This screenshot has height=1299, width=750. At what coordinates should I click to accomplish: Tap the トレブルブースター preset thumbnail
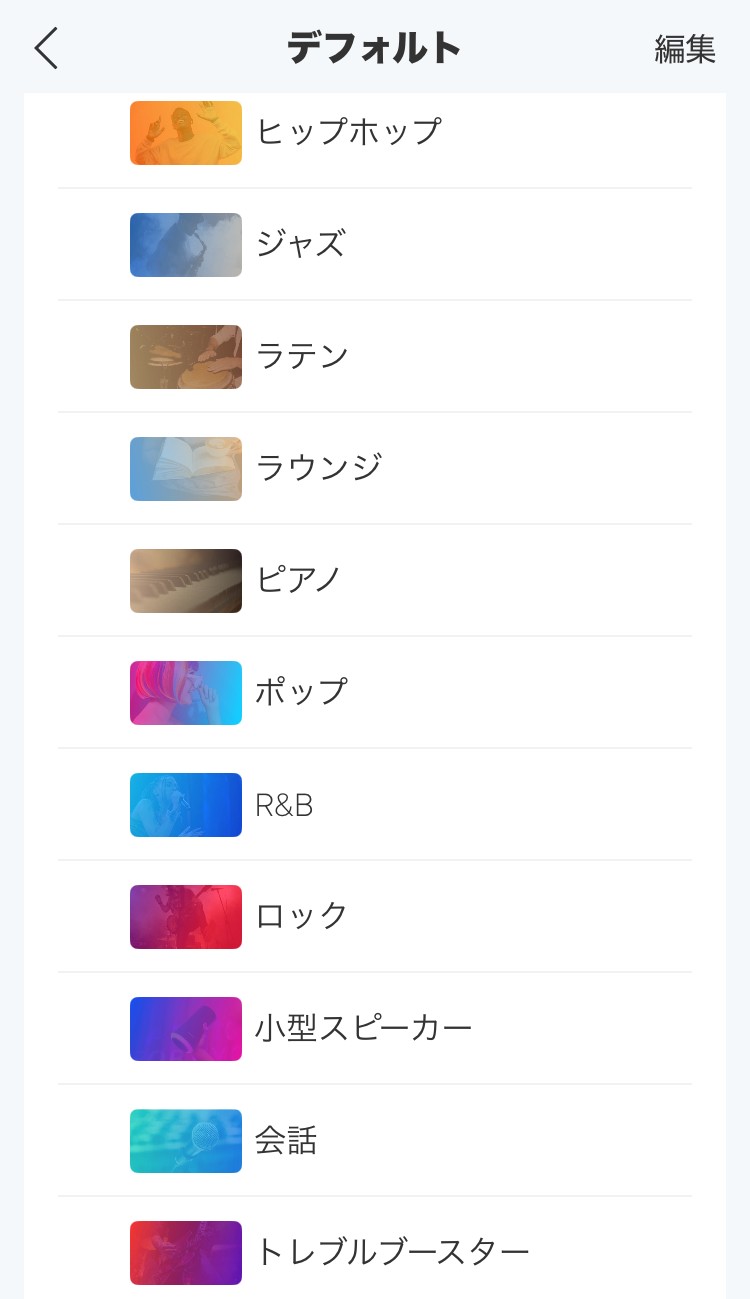click(186, 1253)
